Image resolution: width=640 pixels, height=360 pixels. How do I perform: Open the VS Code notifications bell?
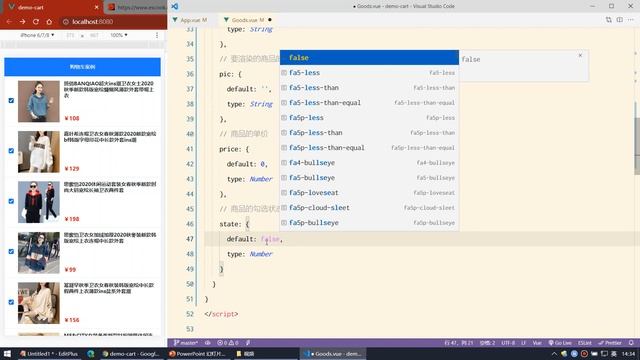(631, 343)
